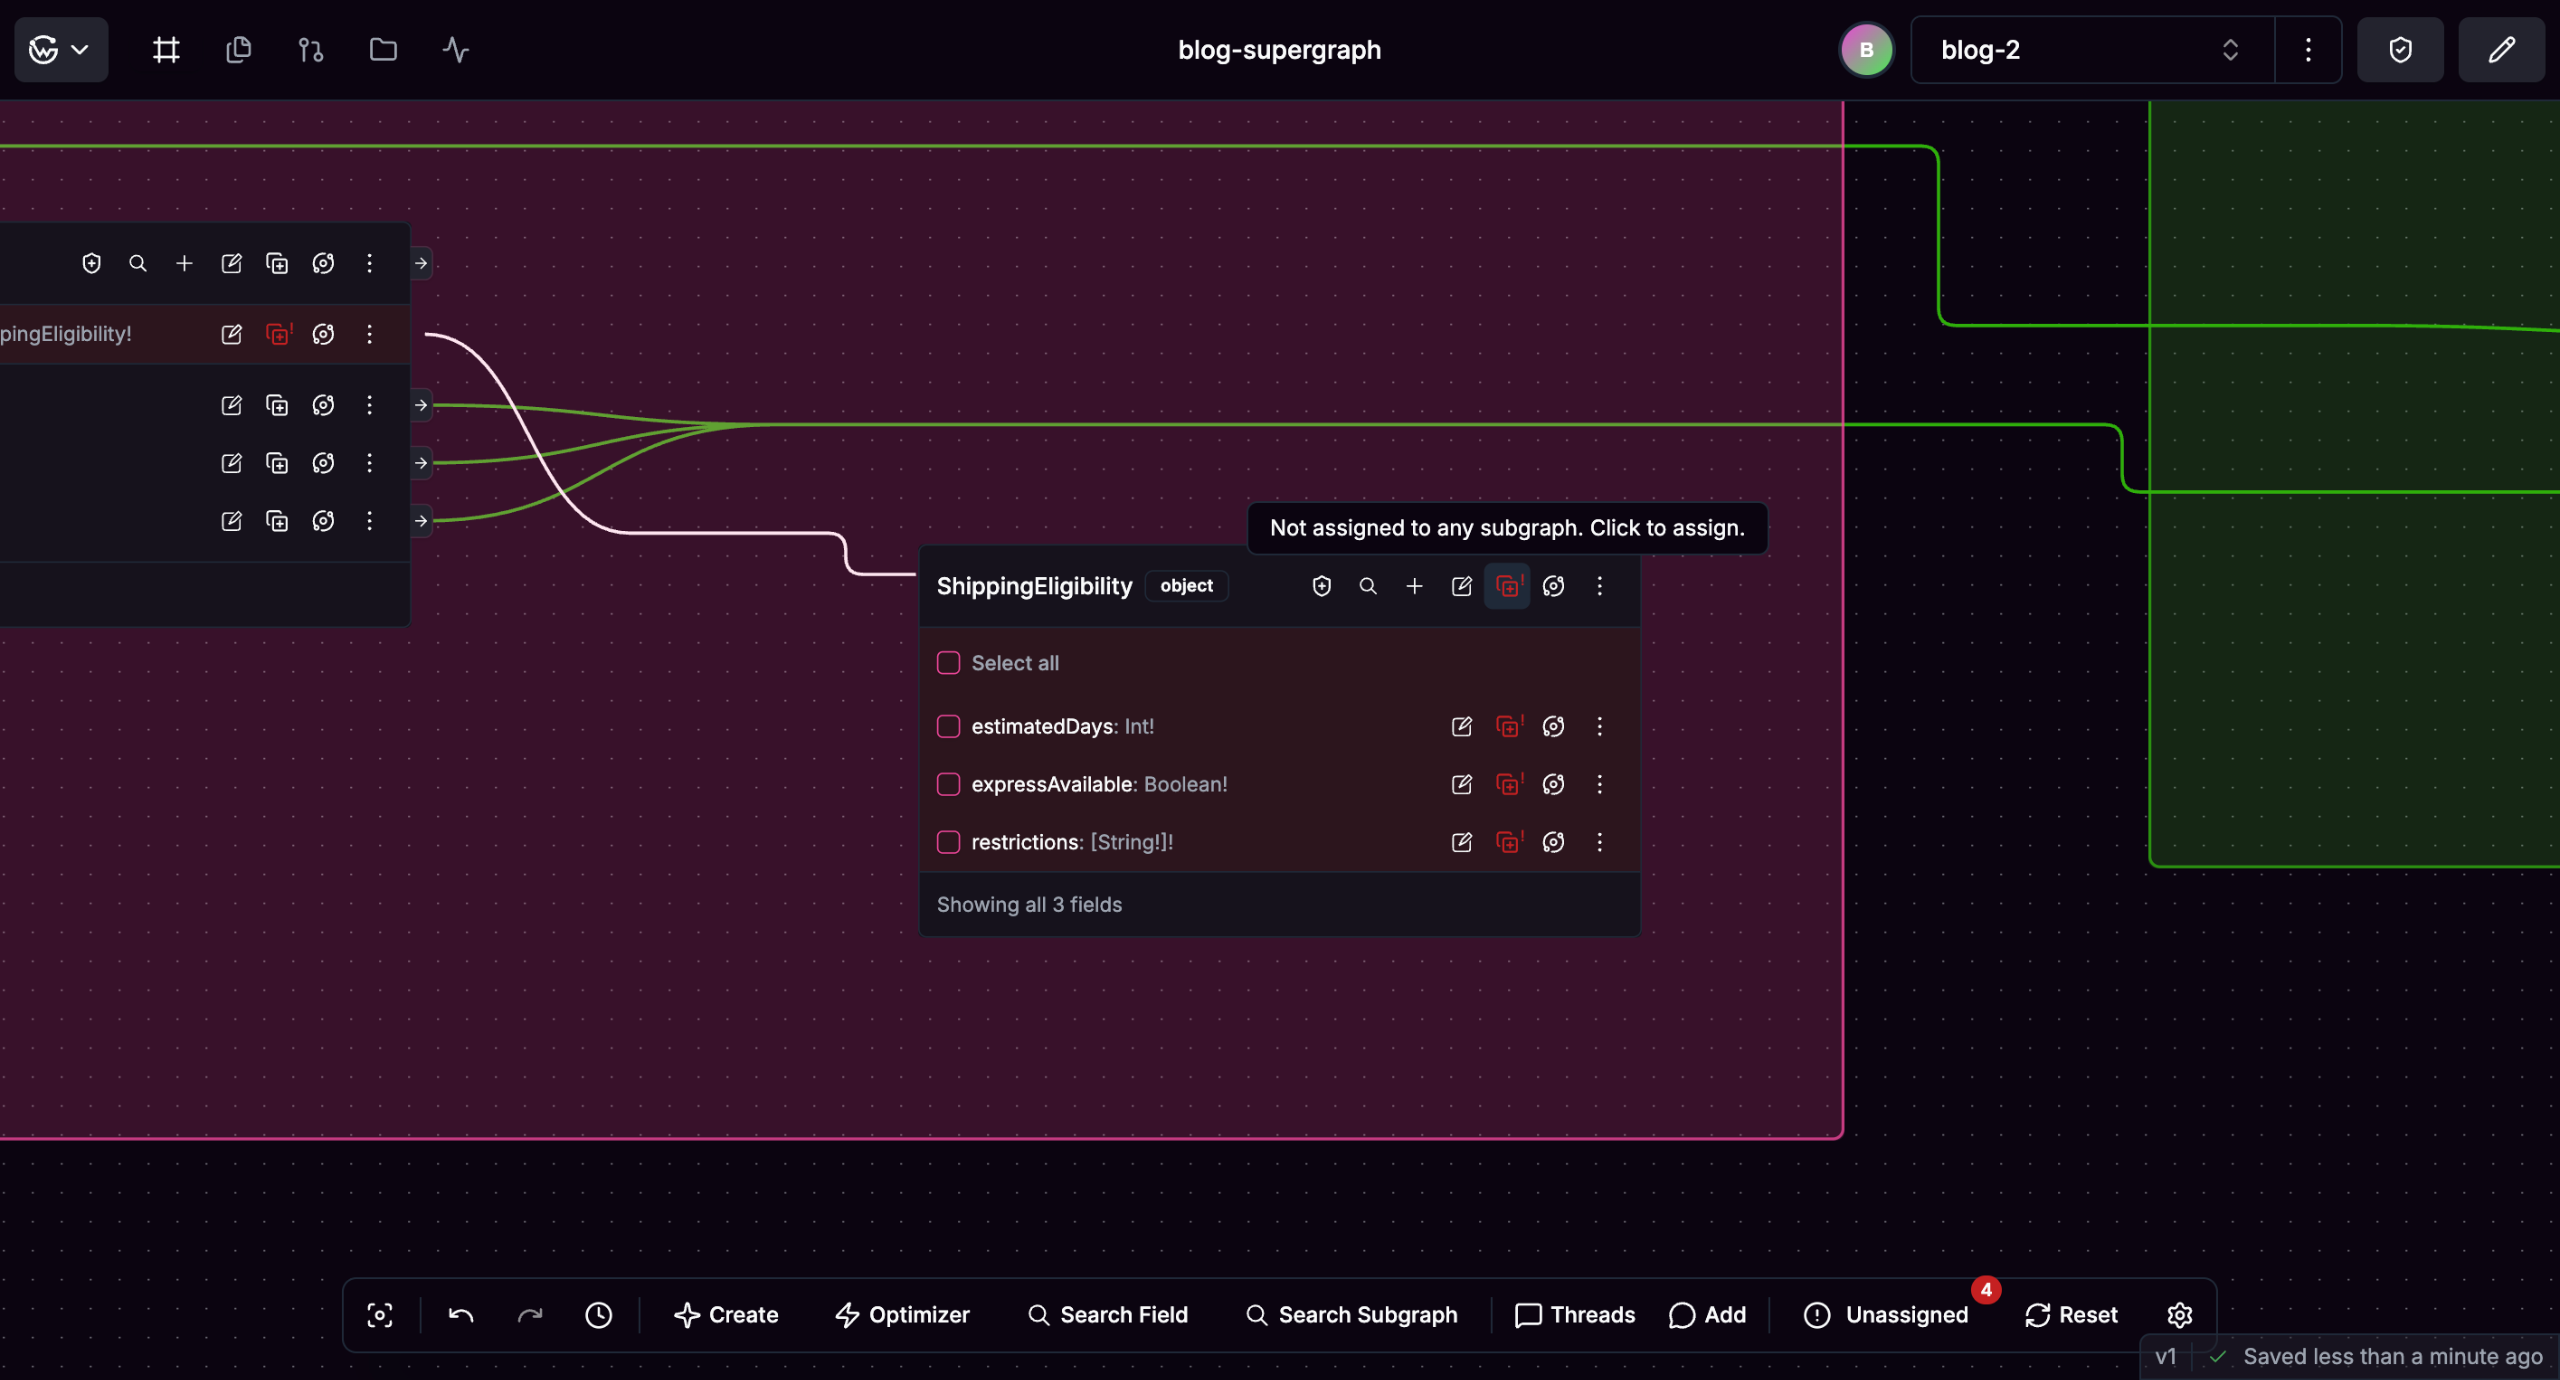Click the ShippingEligibility type title
The width and height of the screenshot is (2560, 1380).
coord(1034,586)
